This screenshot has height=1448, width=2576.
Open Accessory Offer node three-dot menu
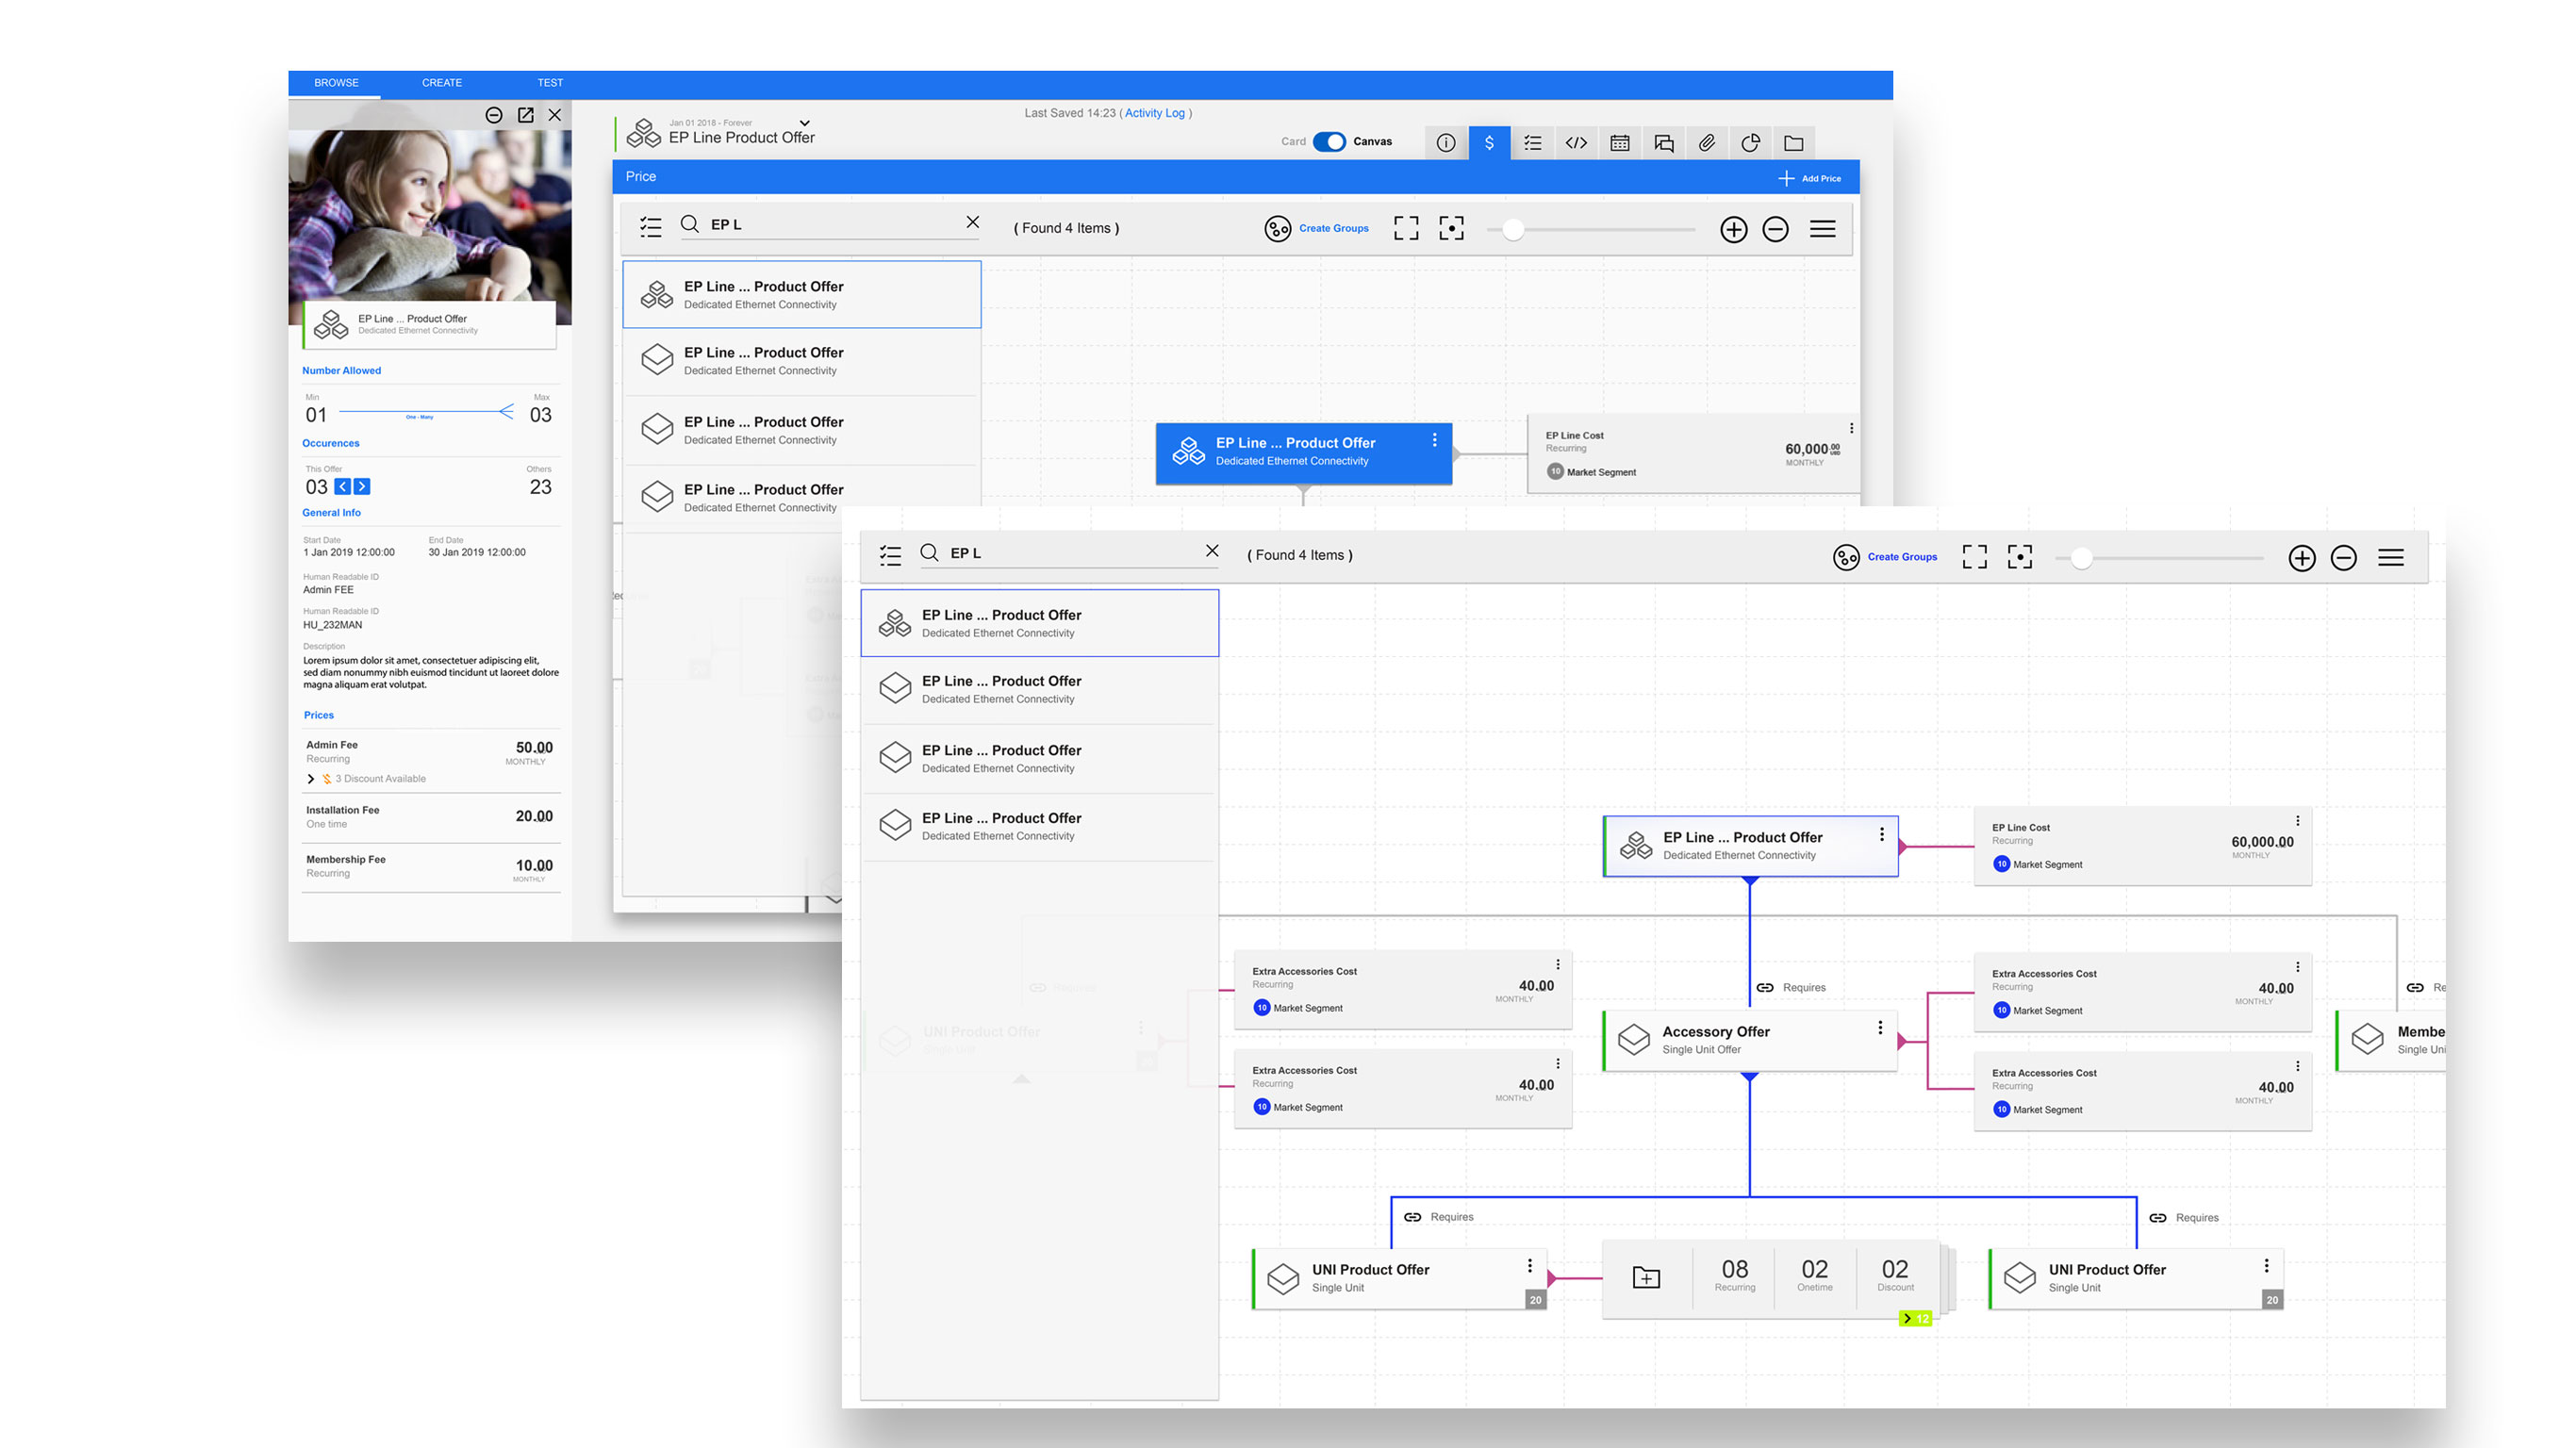1880,1028
